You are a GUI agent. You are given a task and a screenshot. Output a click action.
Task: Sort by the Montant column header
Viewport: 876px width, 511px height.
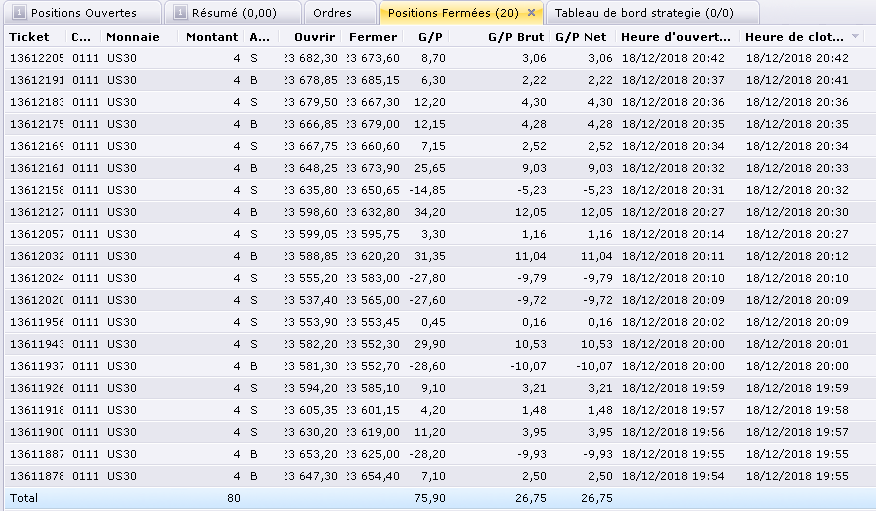pyautogui.click(x=212, y=37)
